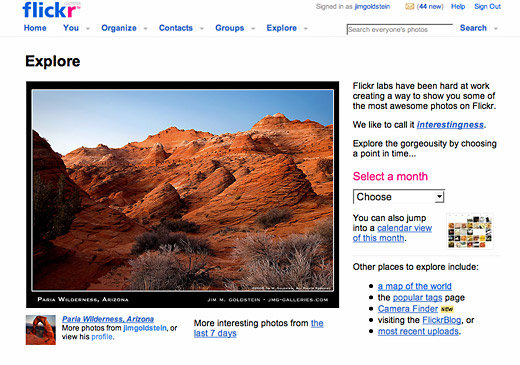
Task: Click the Delicate Arch buddy thumbnail
Action: click(41, 330)
